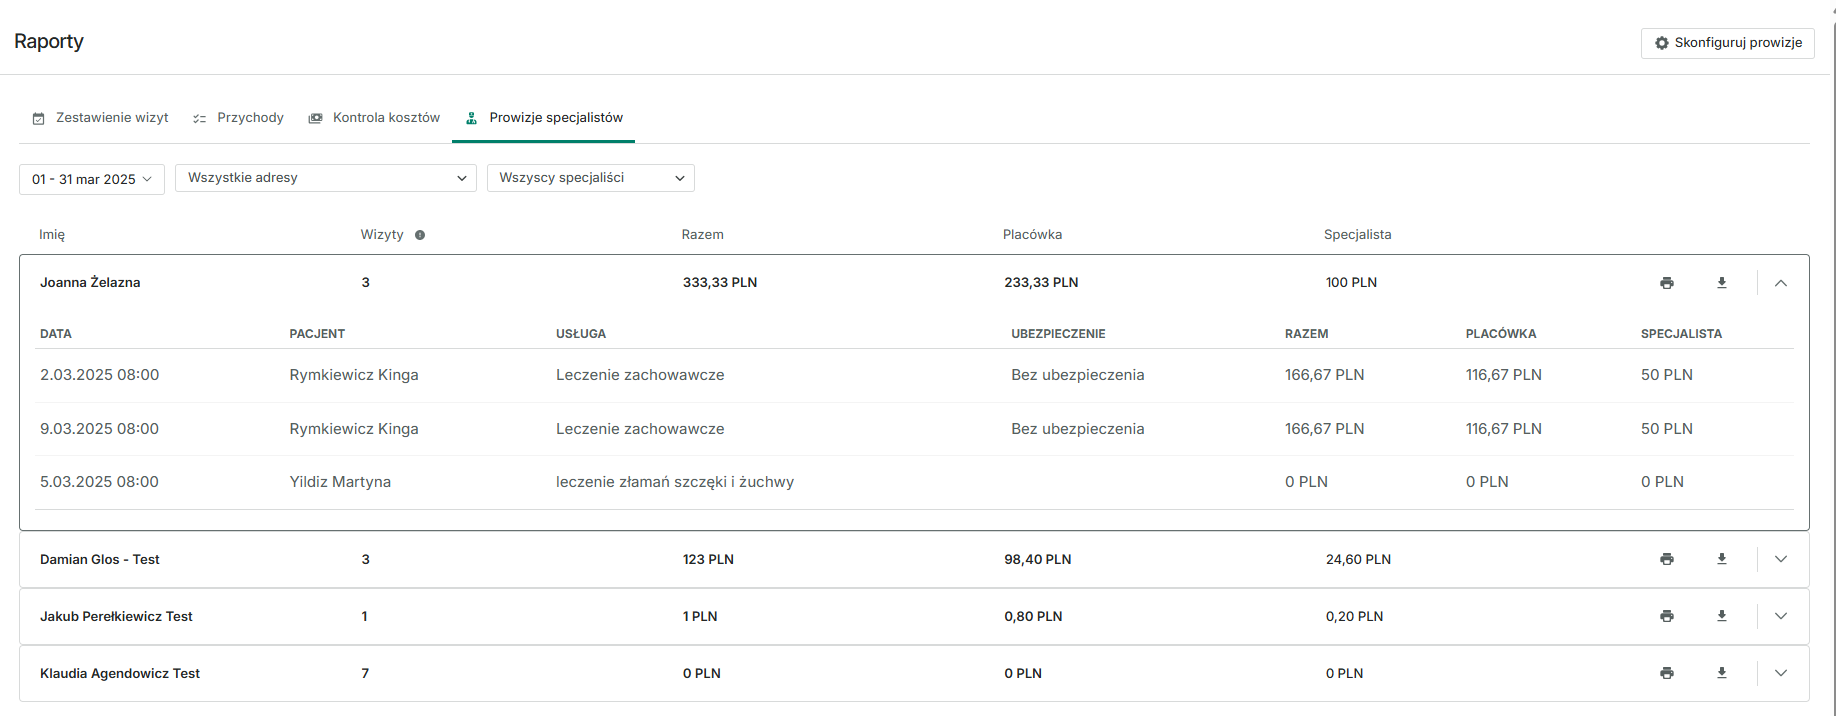Image resolution: width=1836 pixels, height=716 pixels.
Task: Download Damian Glos - Test report
Action: pos(1721,559)
